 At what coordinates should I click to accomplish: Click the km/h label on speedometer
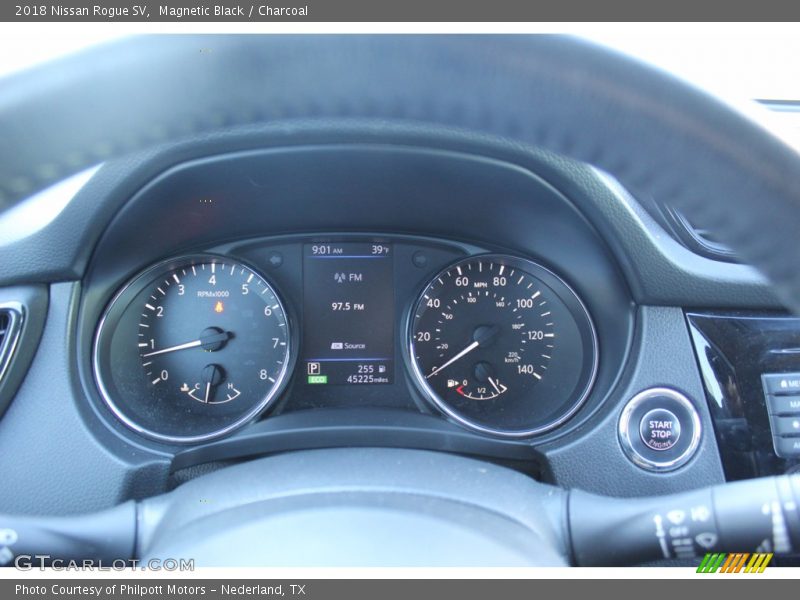(512, 360)
